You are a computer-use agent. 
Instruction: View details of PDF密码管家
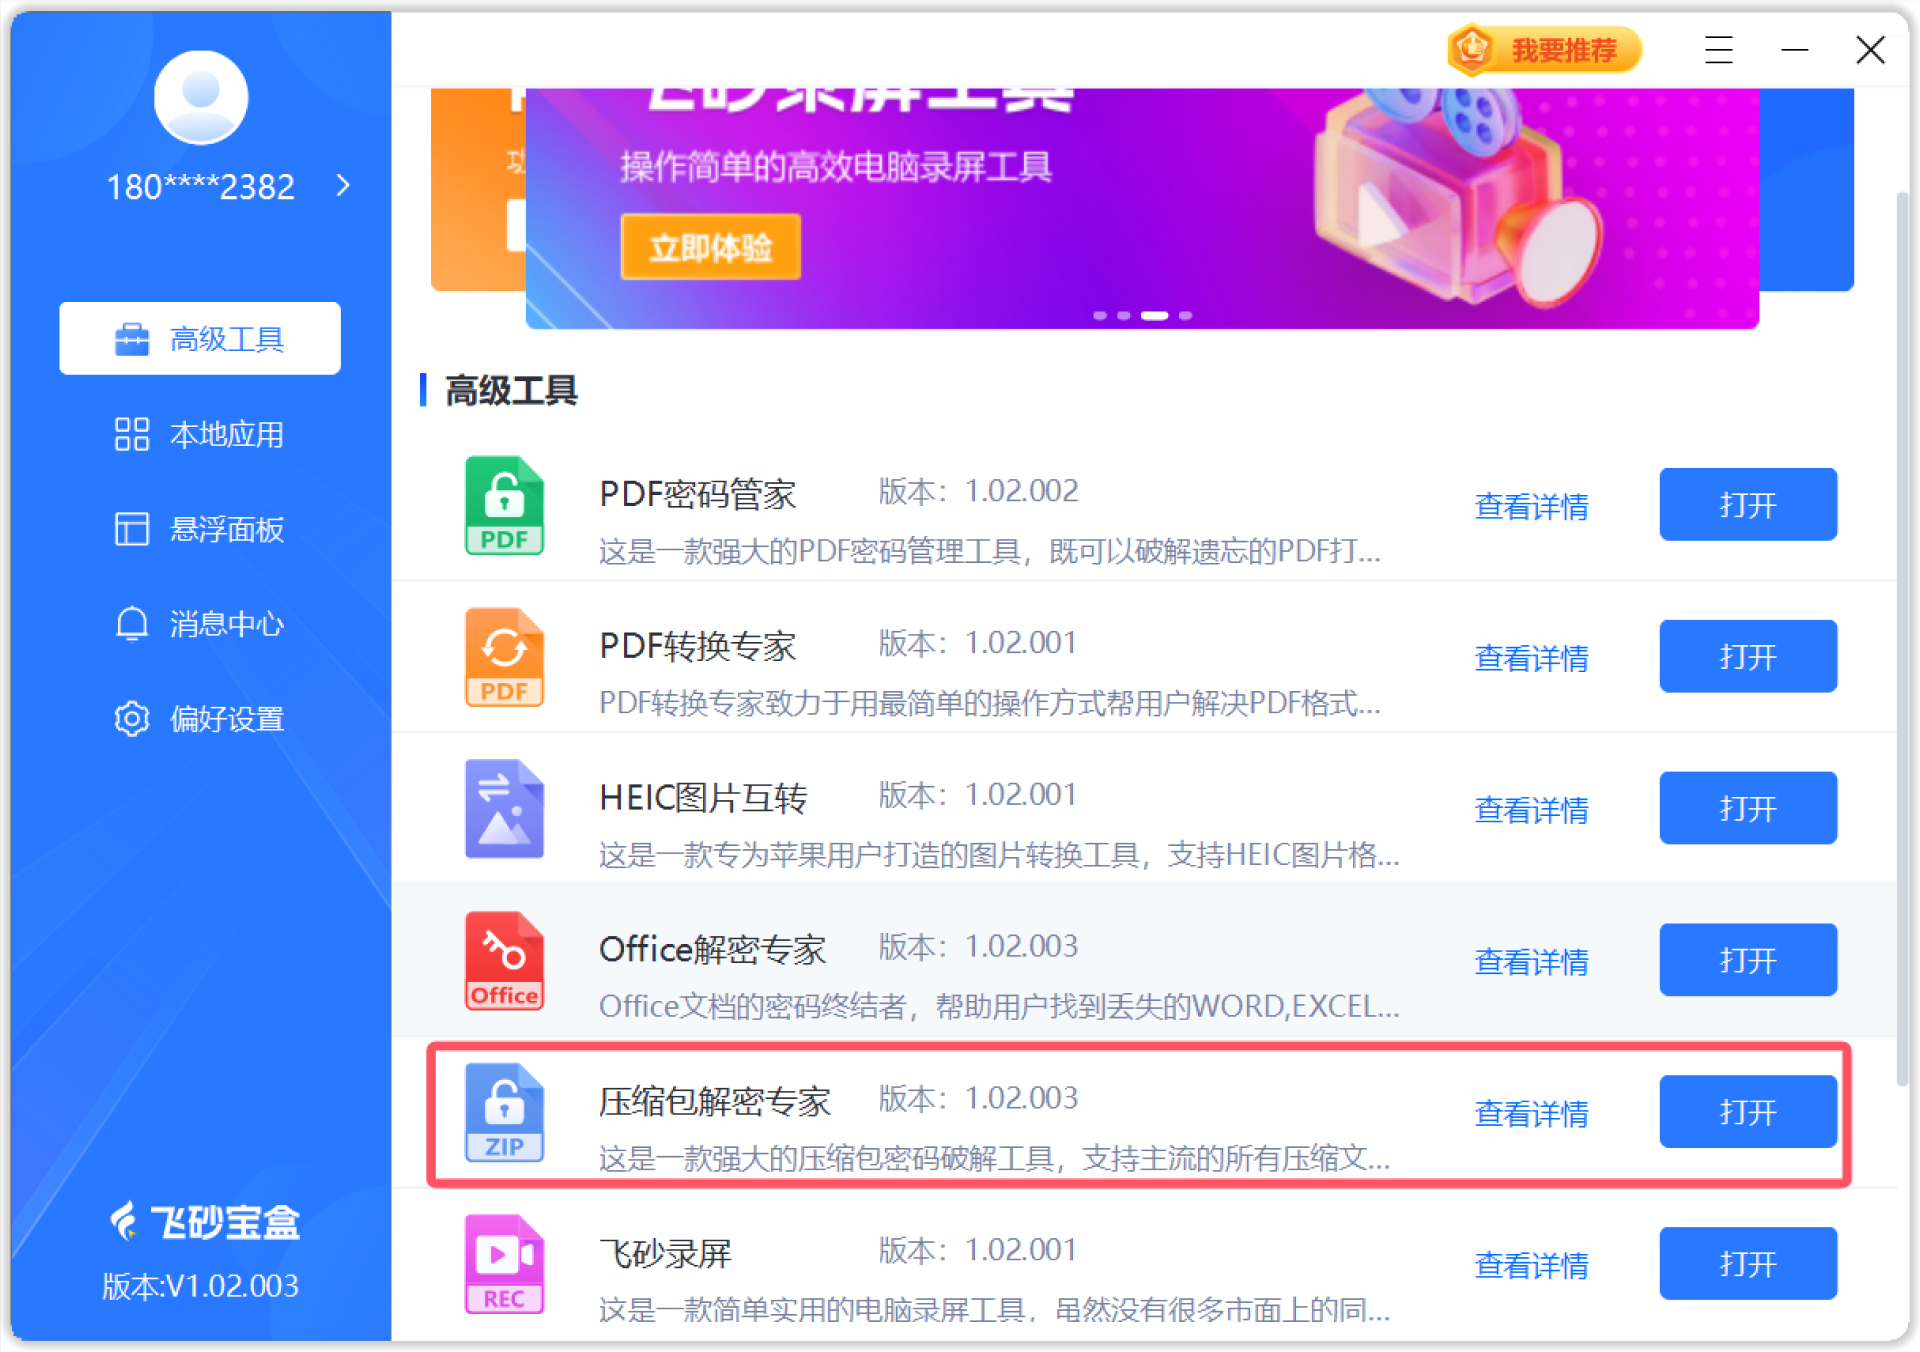[x=1531, y=506]
